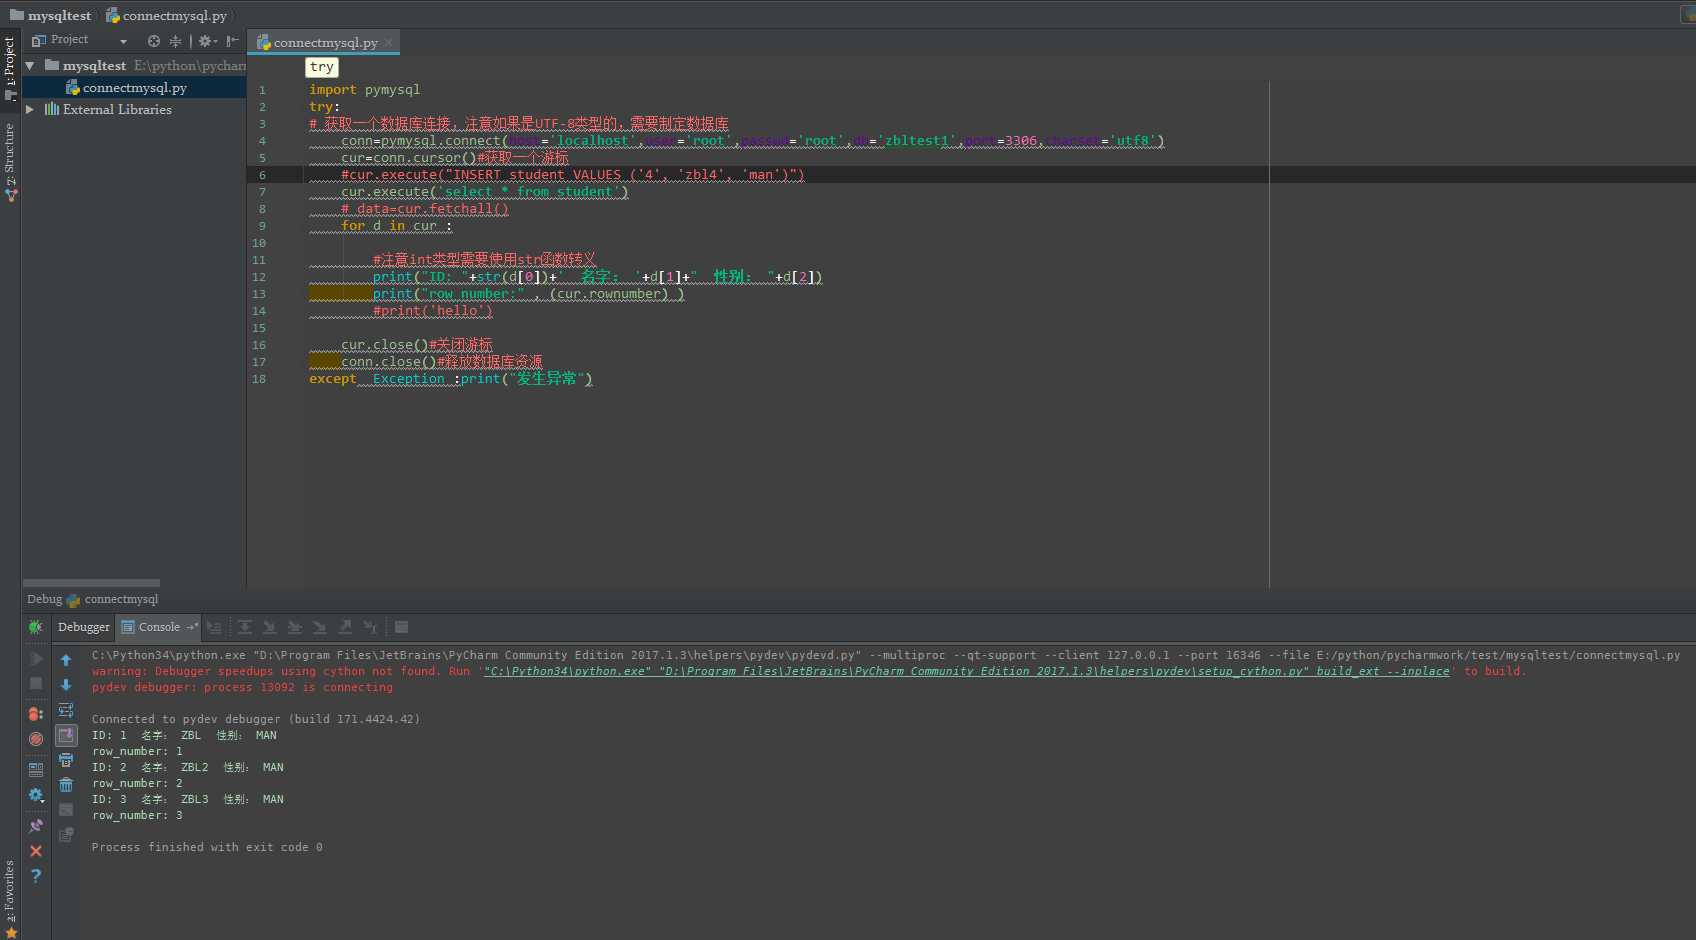Click the Run to Cursor icon
The image size is (1696, 940).
370,627
